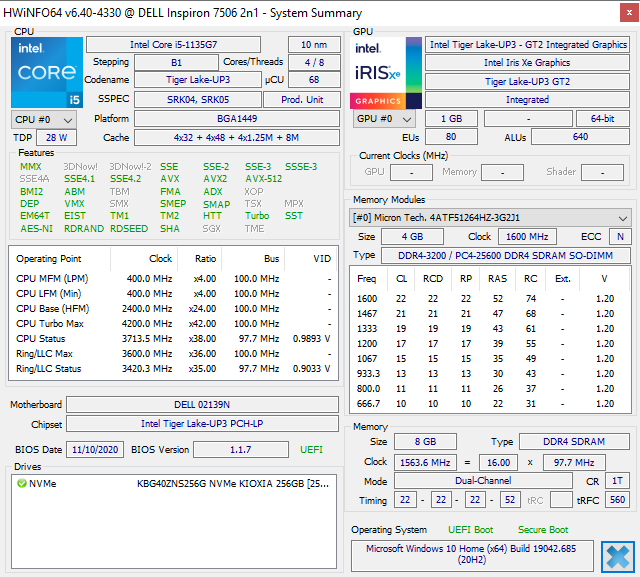Expand the Micron memory module dropdown
This screenshot has width=640, height=577.
[490, 218]
